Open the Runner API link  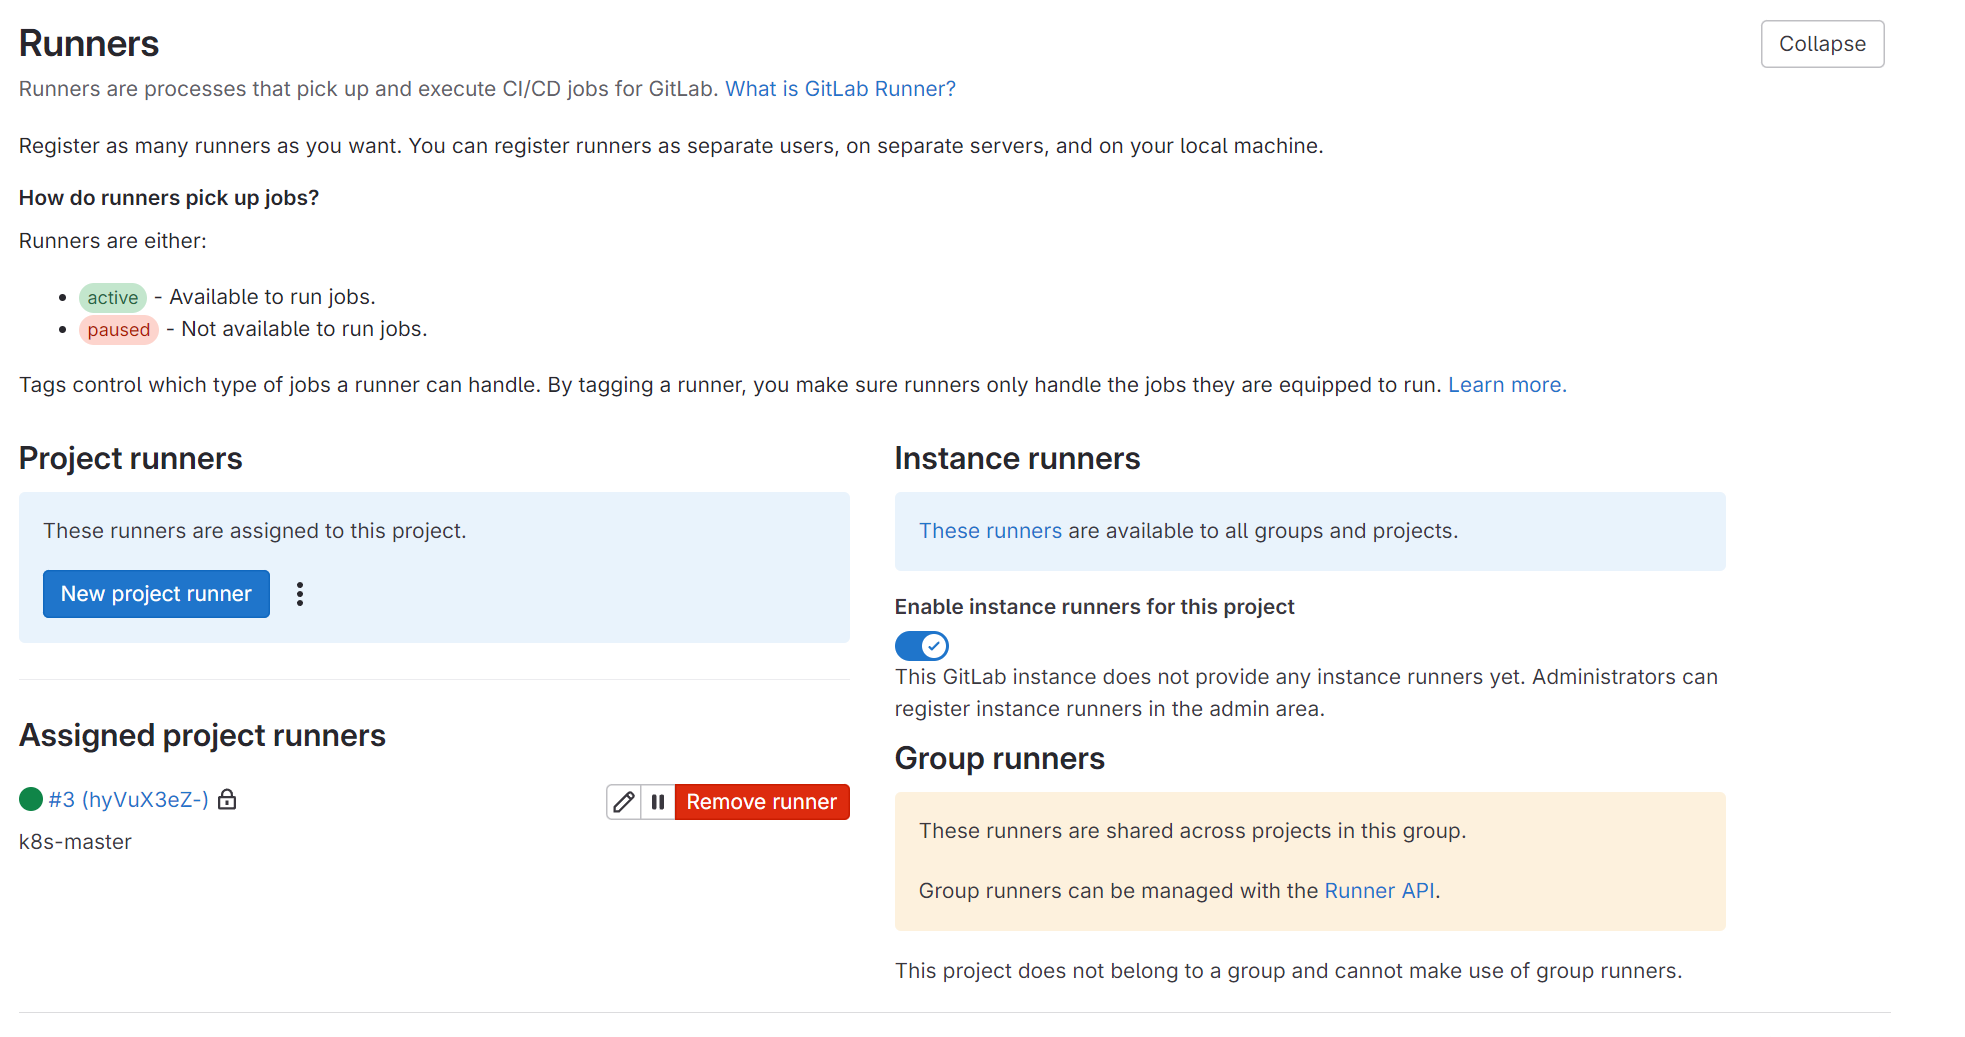pos(1379,891)
